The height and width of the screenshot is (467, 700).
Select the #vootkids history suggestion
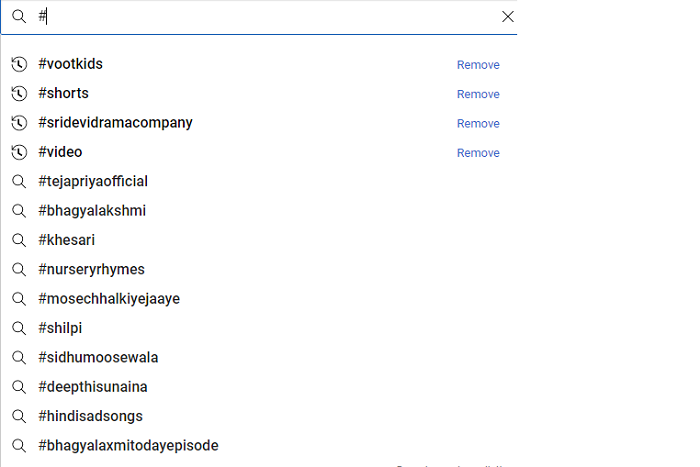point(71,64)
